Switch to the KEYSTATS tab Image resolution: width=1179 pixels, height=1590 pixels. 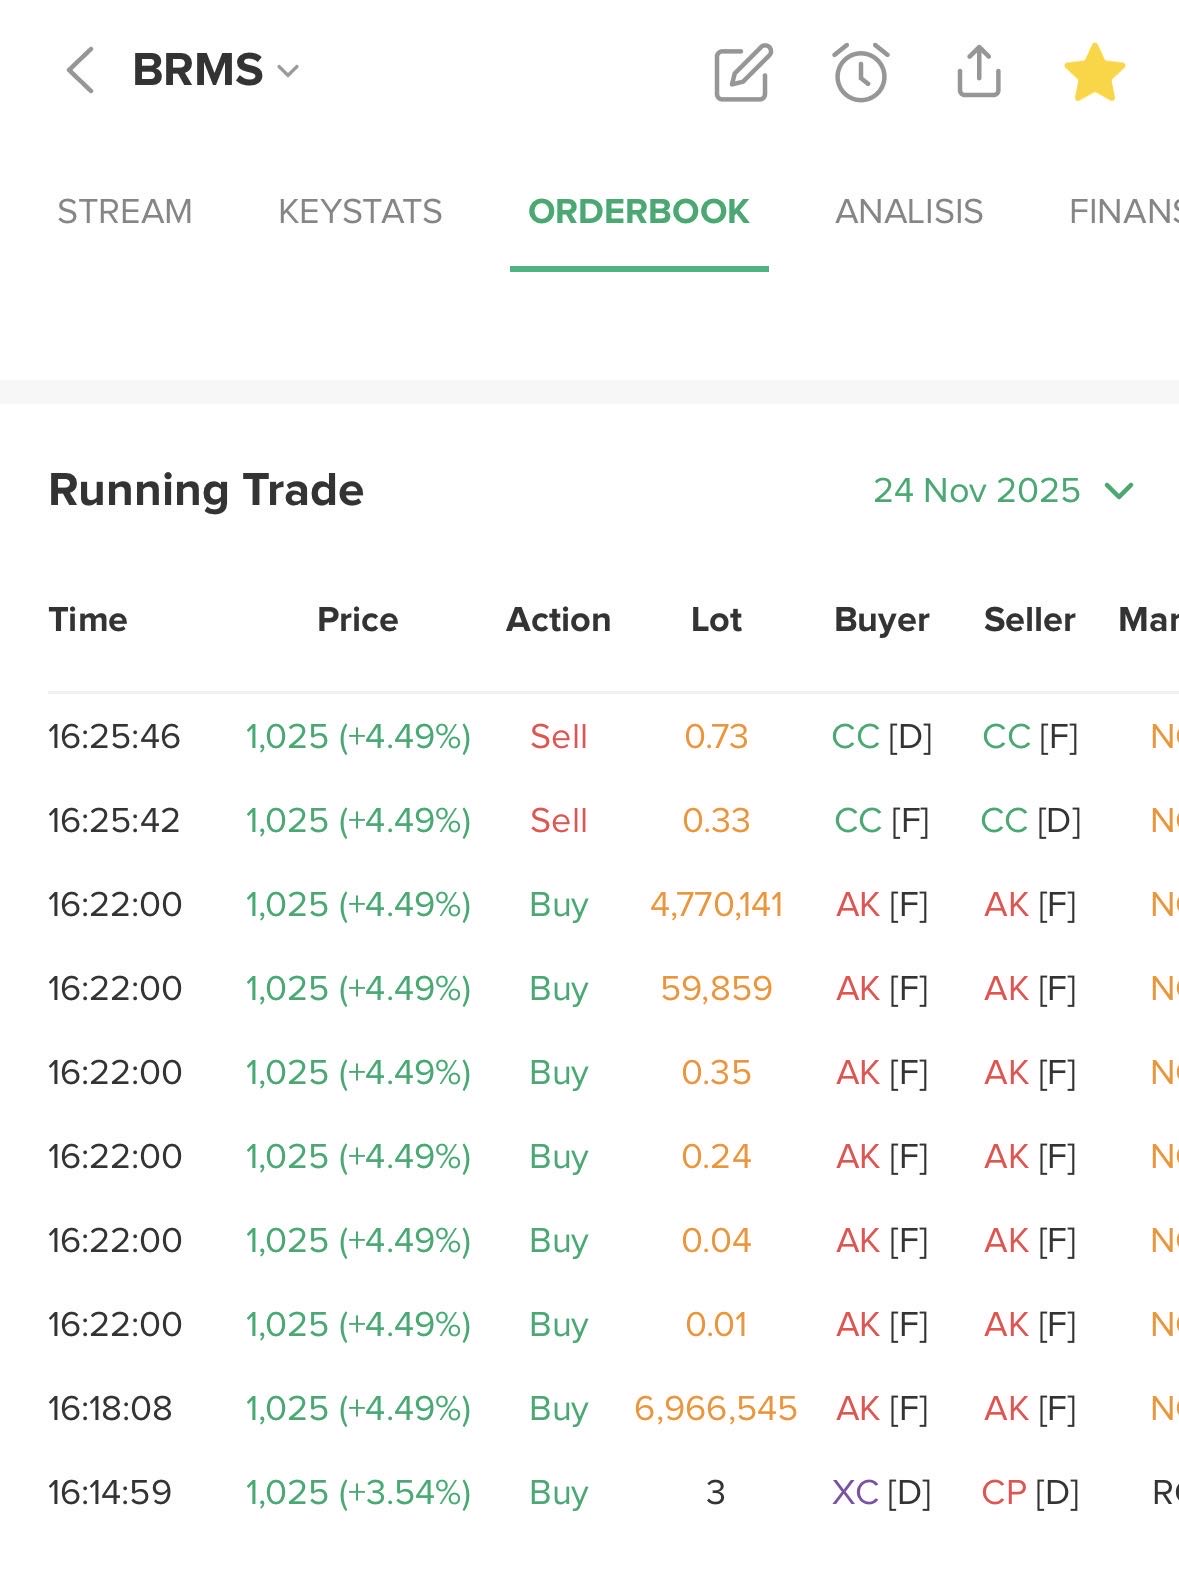[360, 211]
